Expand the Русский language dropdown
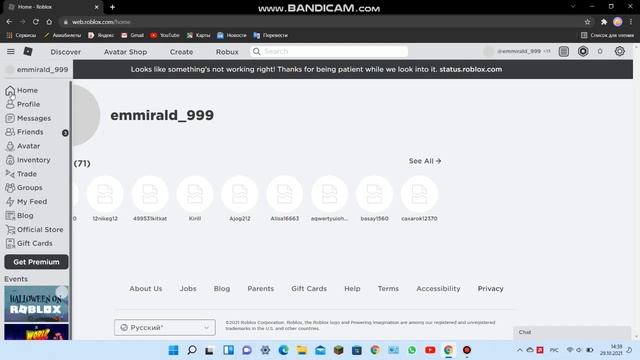Screen dimensions: 640x360 point(165,327)
